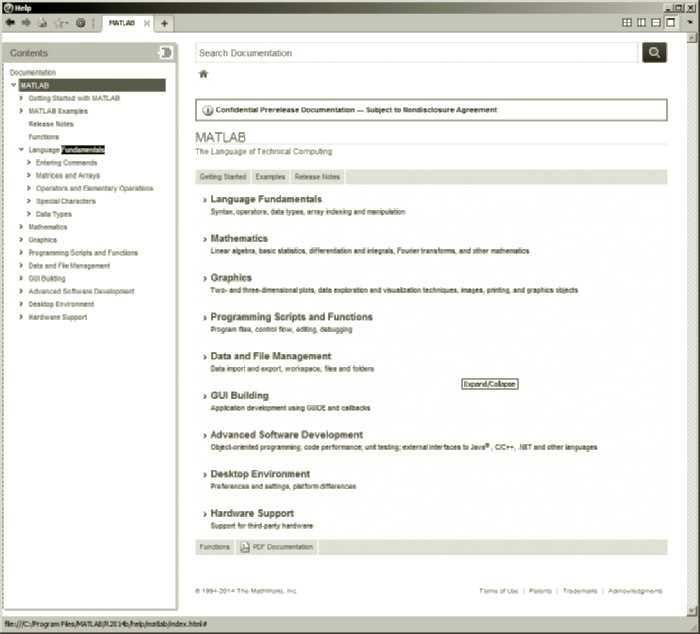
Task: Click the Terms of Use footer link
Action: pos(499,591)
